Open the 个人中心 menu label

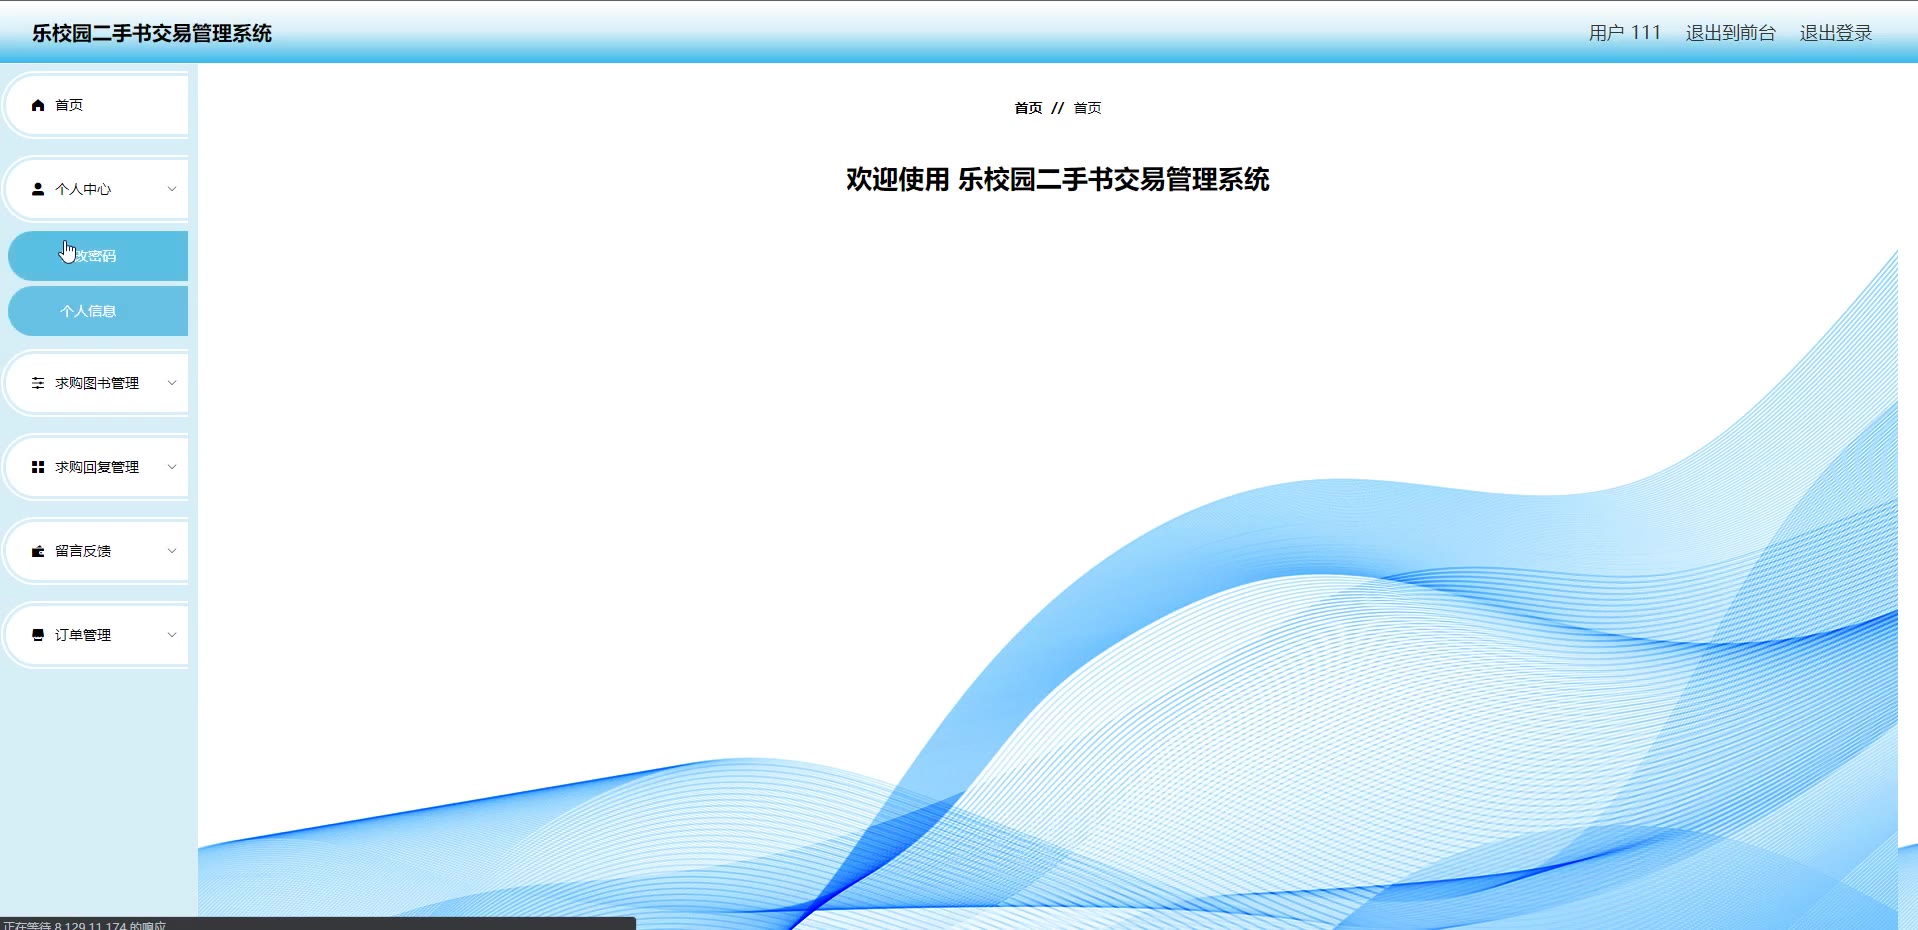click(83, 189)
